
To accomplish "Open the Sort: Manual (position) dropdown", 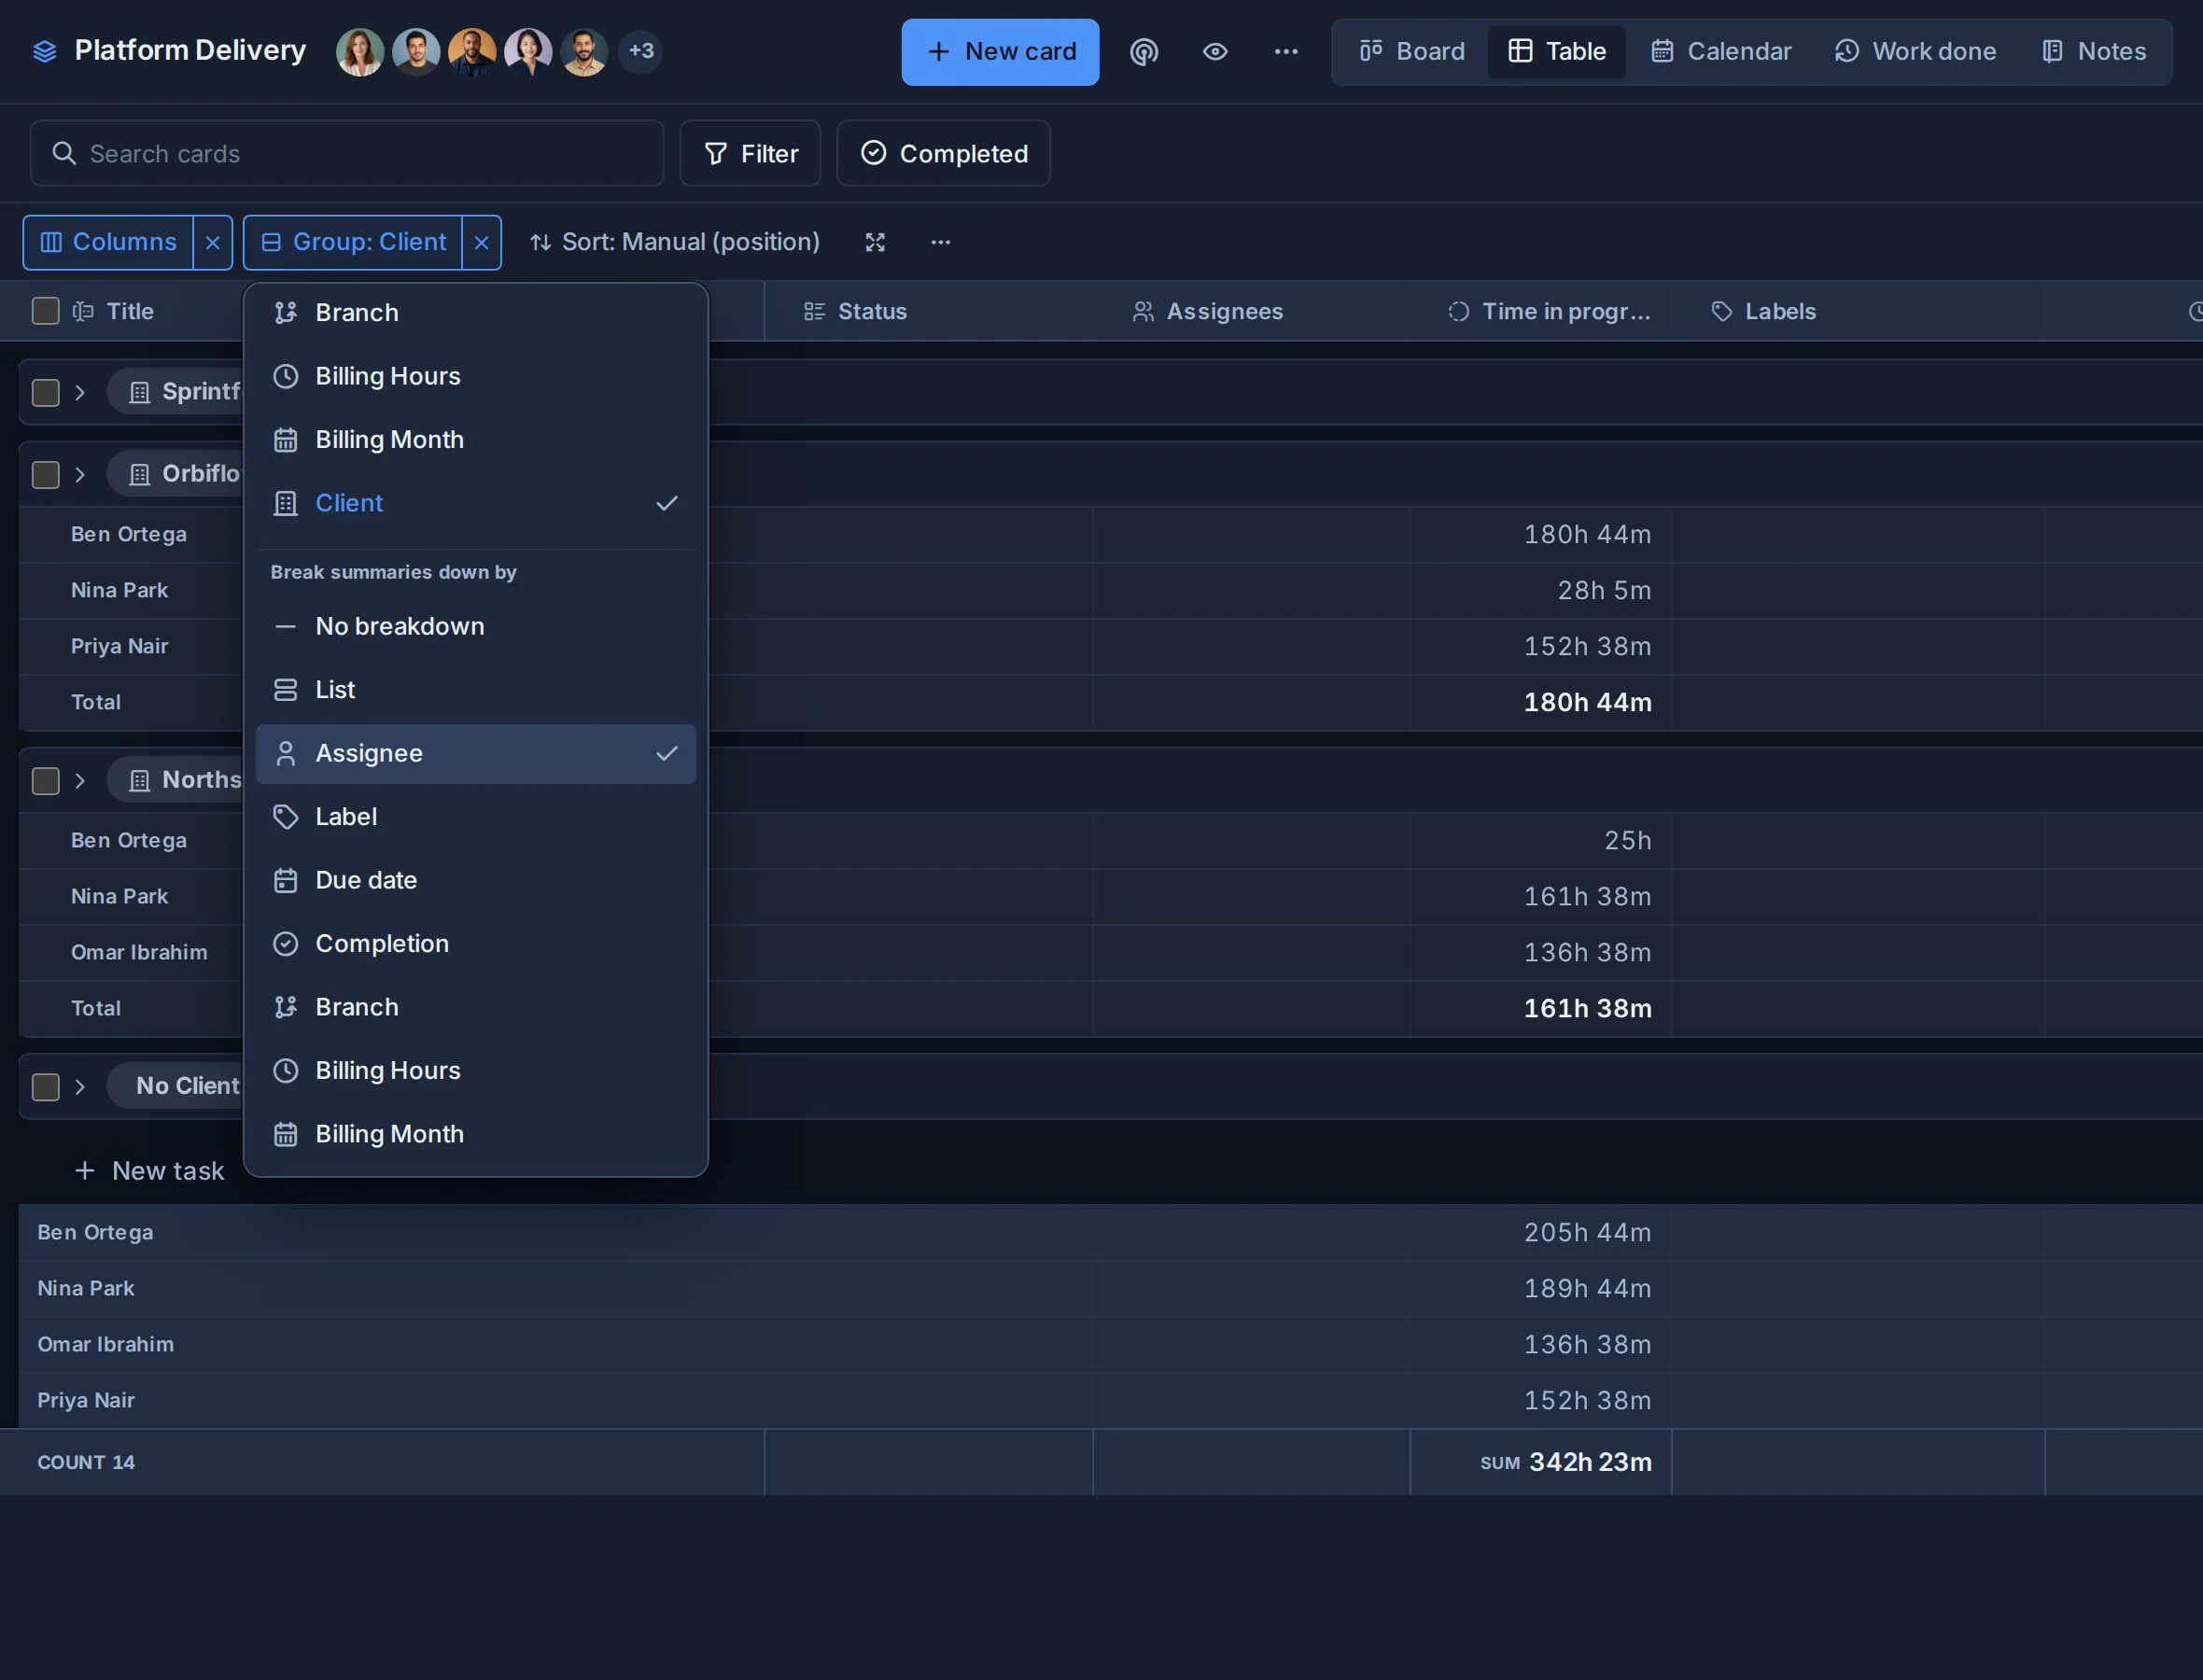I will (674, 242).
